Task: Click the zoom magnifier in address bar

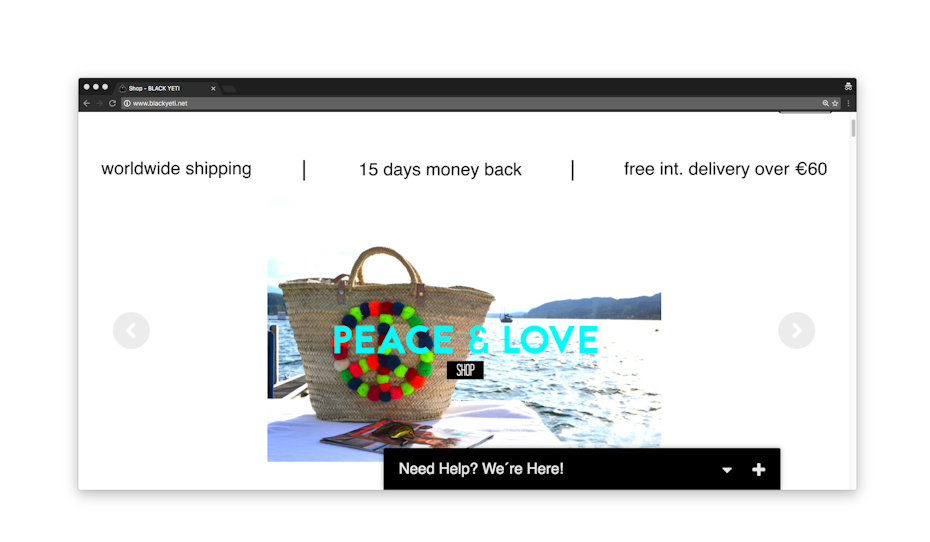Action: 825,103
